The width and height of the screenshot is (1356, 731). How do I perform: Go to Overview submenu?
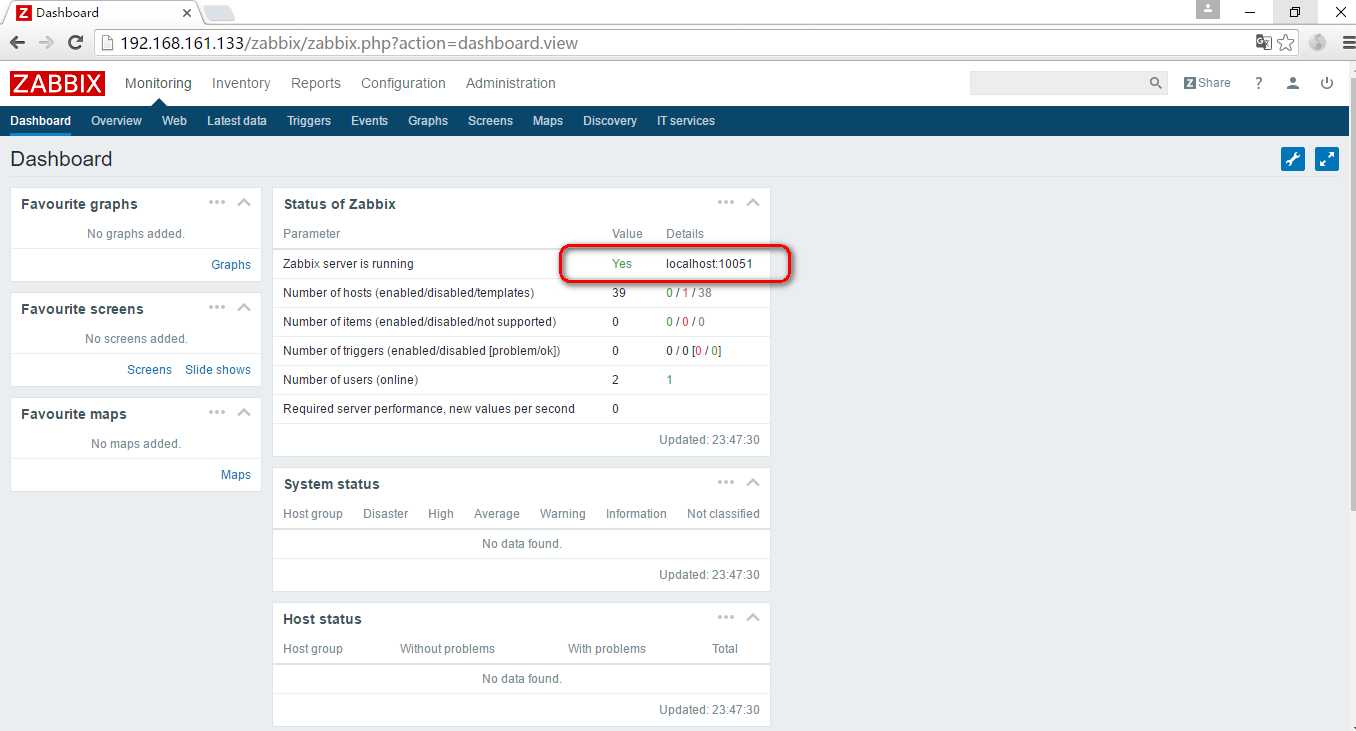[116, 121]
